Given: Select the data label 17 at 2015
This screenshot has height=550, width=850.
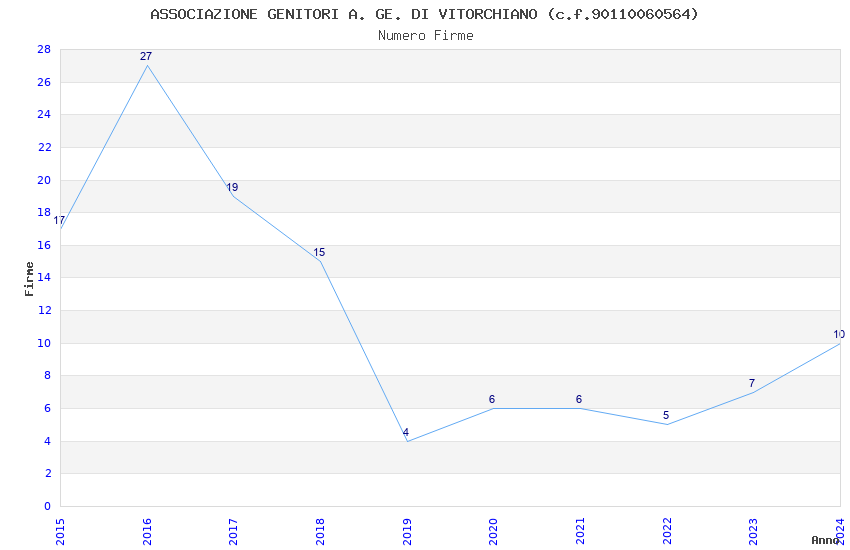Looking at the screenshot, I should [59, 220].
